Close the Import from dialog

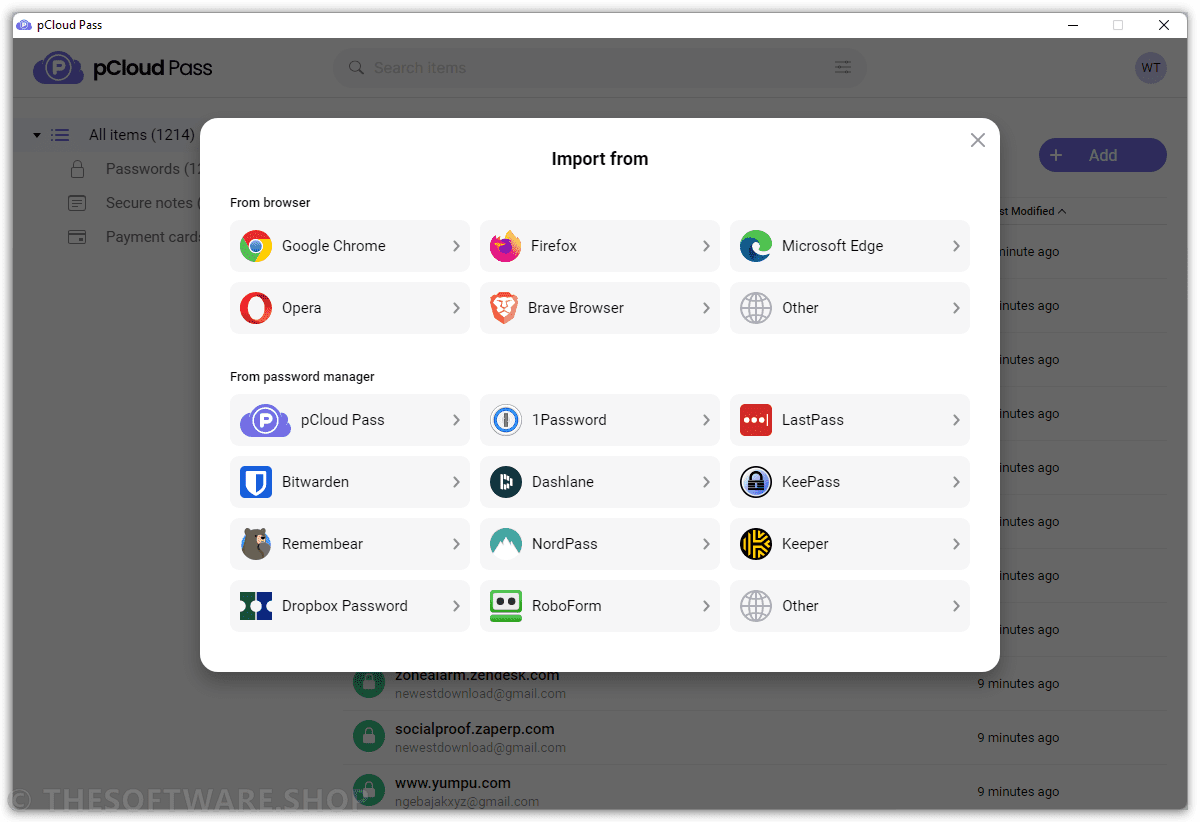click(978, 140)
